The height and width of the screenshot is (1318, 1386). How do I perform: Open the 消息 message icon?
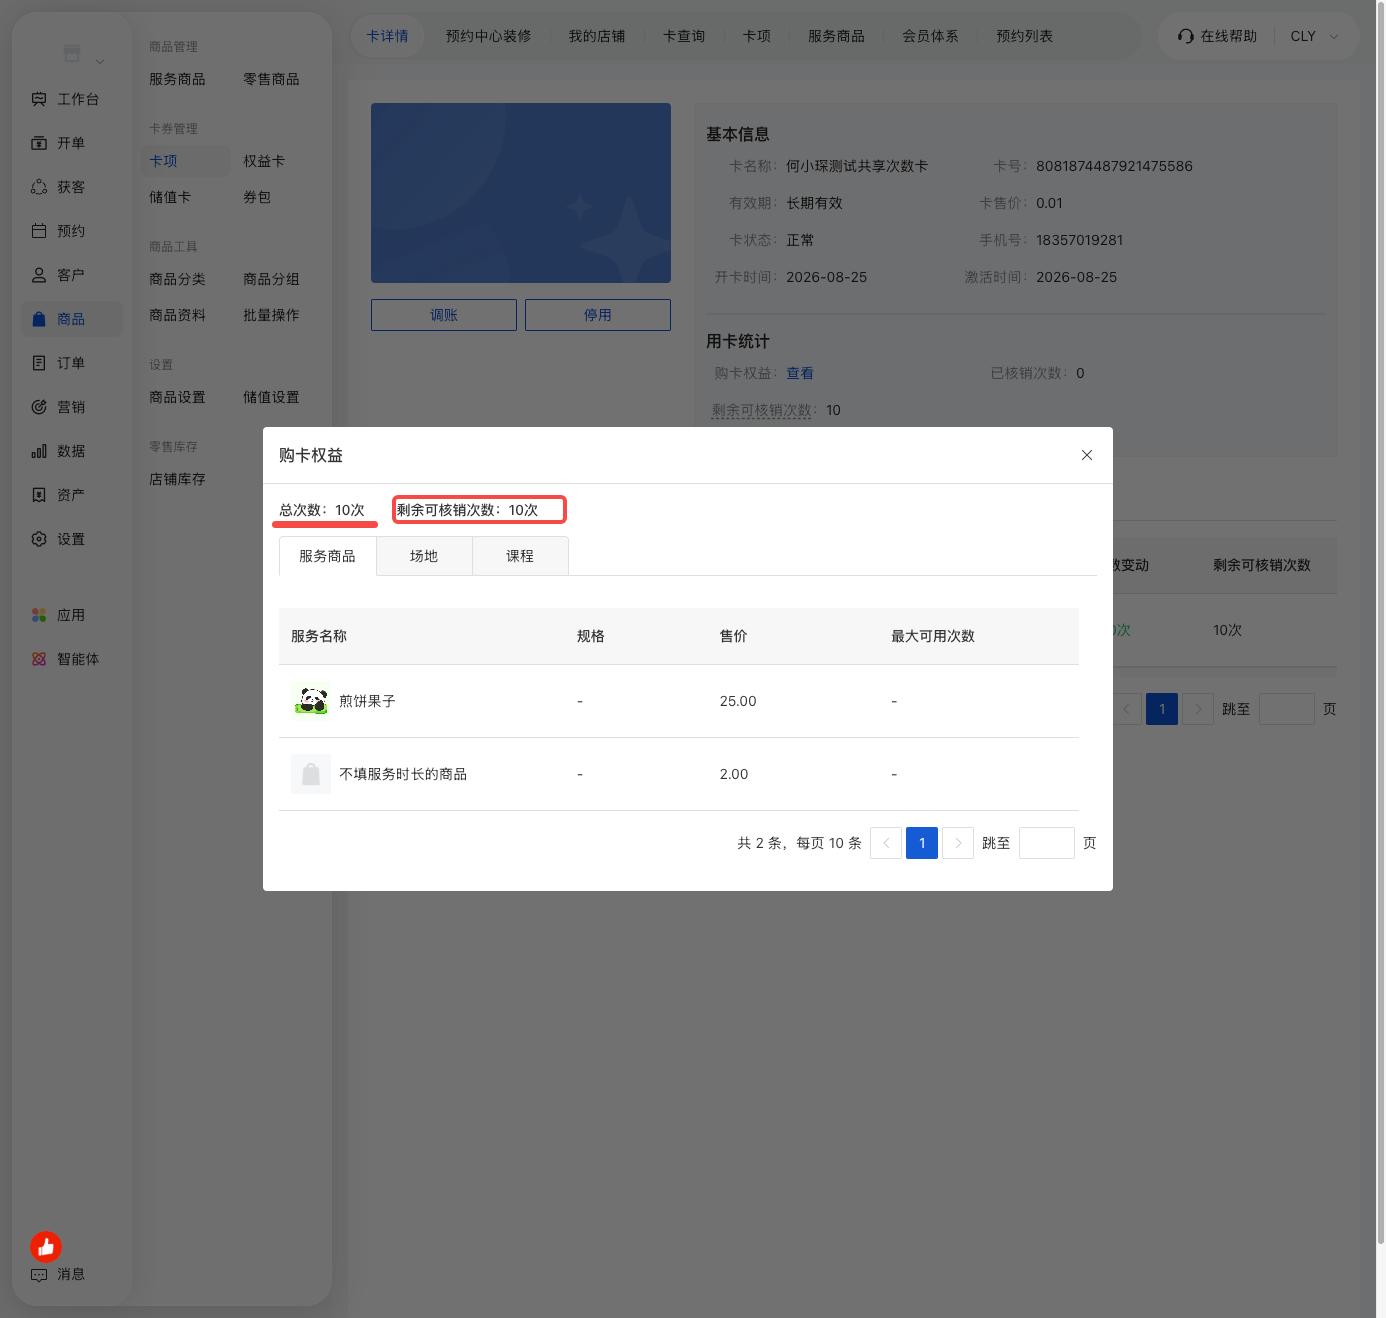[x=39, y=1274]
